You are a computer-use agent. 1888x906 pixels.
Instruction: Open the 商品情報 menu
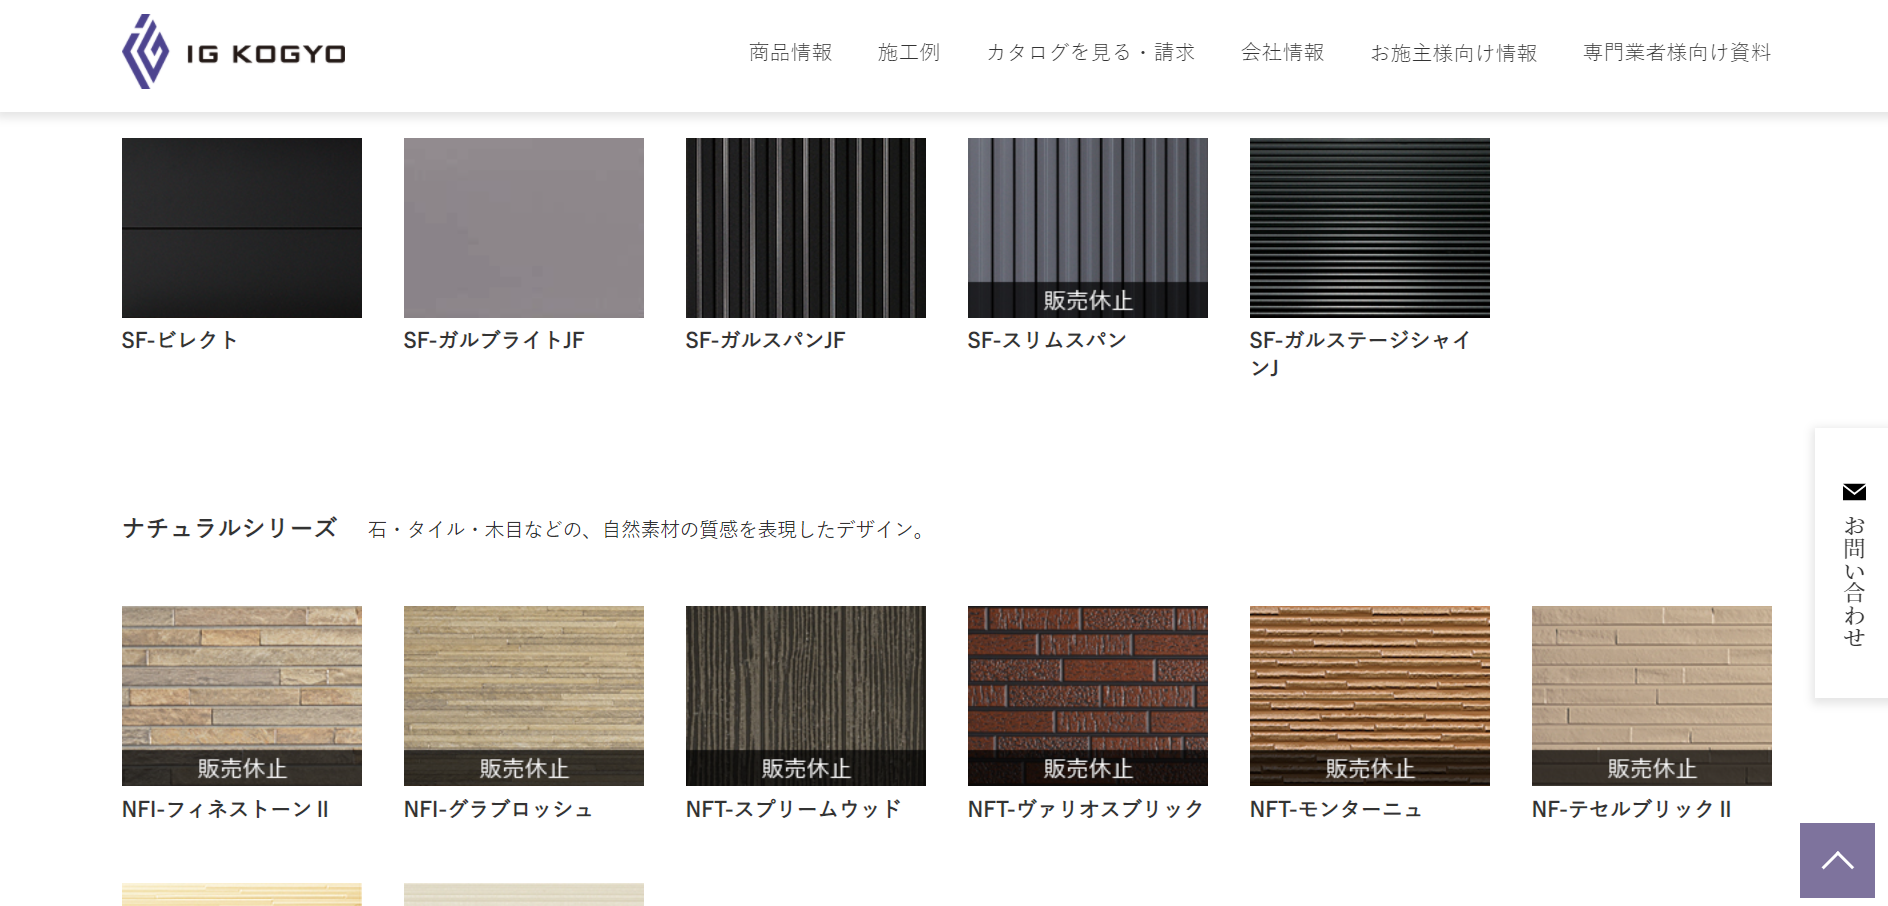pyautogui.click(x=791, y=52)
